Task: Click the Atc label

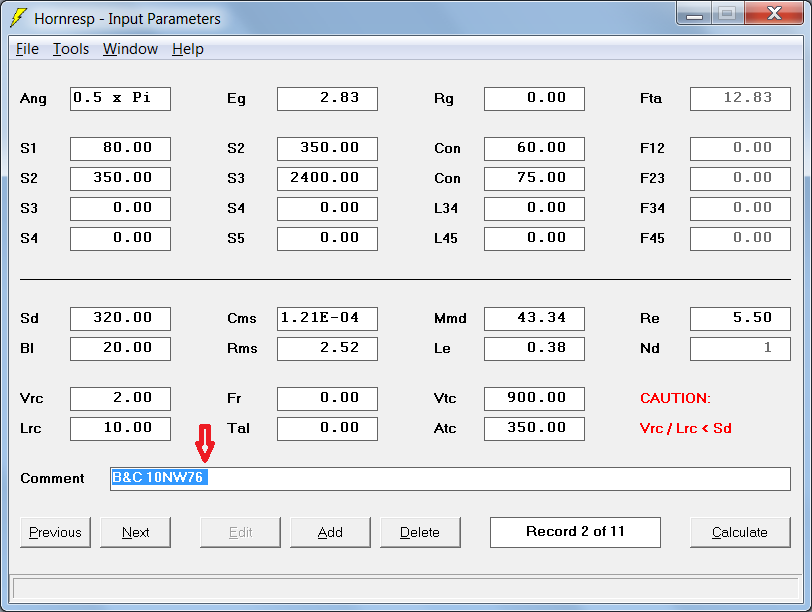Action: 445,429
